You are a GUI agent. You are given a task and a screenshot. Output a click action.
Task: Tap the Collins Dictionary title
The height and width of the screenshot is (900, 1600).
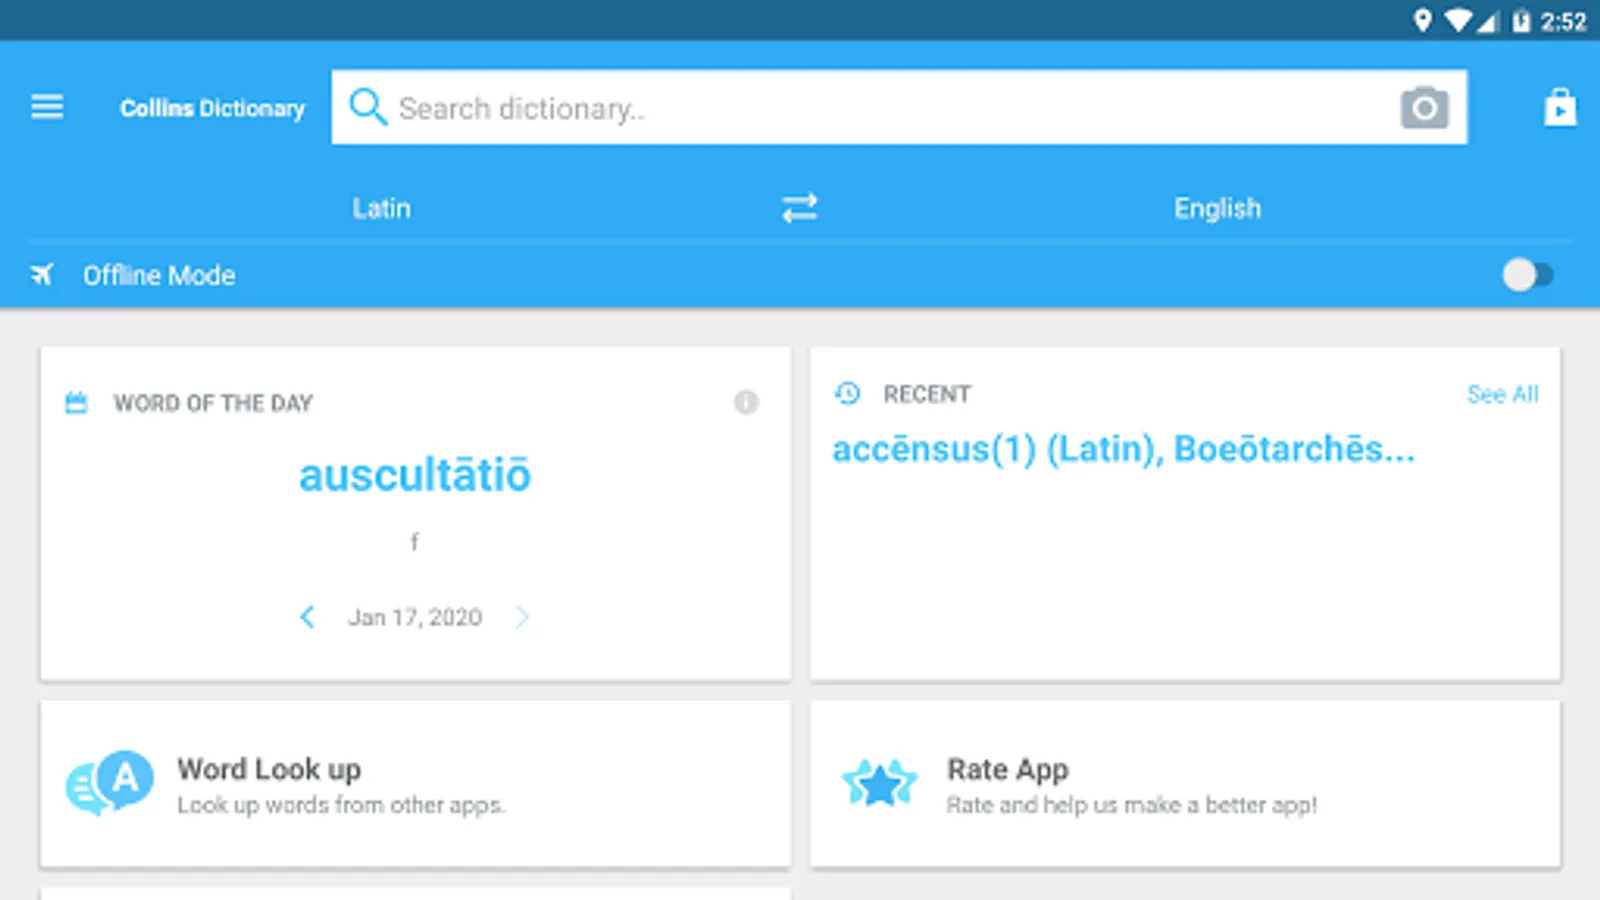tap(212, 108)
